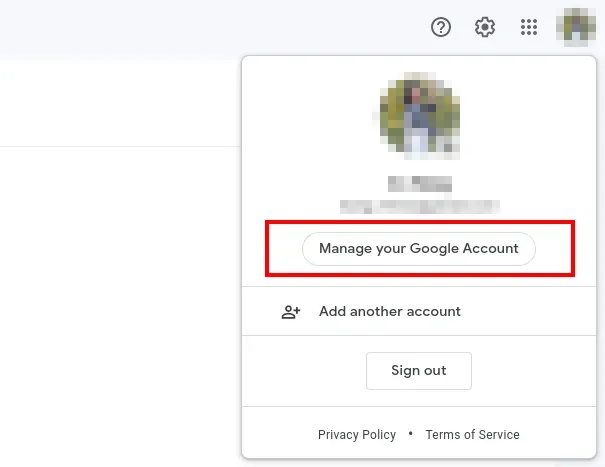Open the Help question mark icon
605x467 pixels.
pos(441,27)
